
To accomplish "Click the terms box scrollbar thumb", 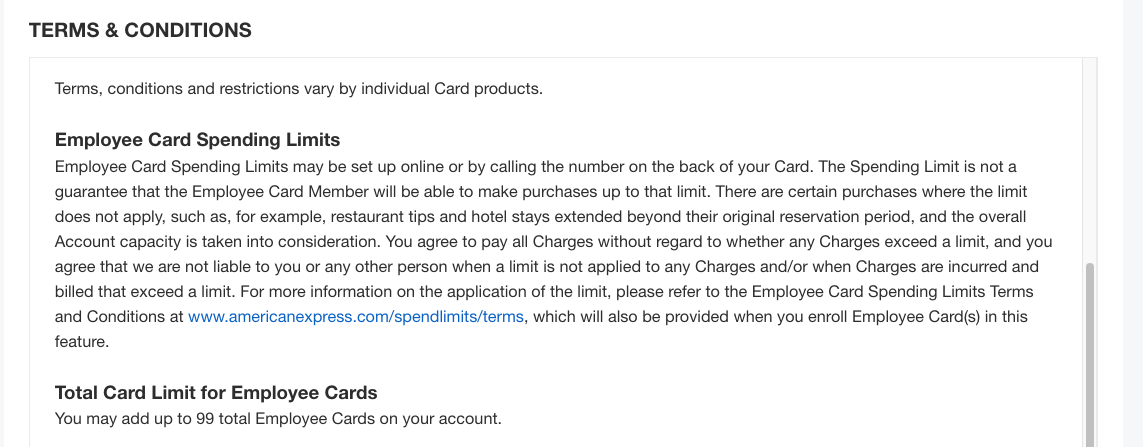I will 1090,355.
